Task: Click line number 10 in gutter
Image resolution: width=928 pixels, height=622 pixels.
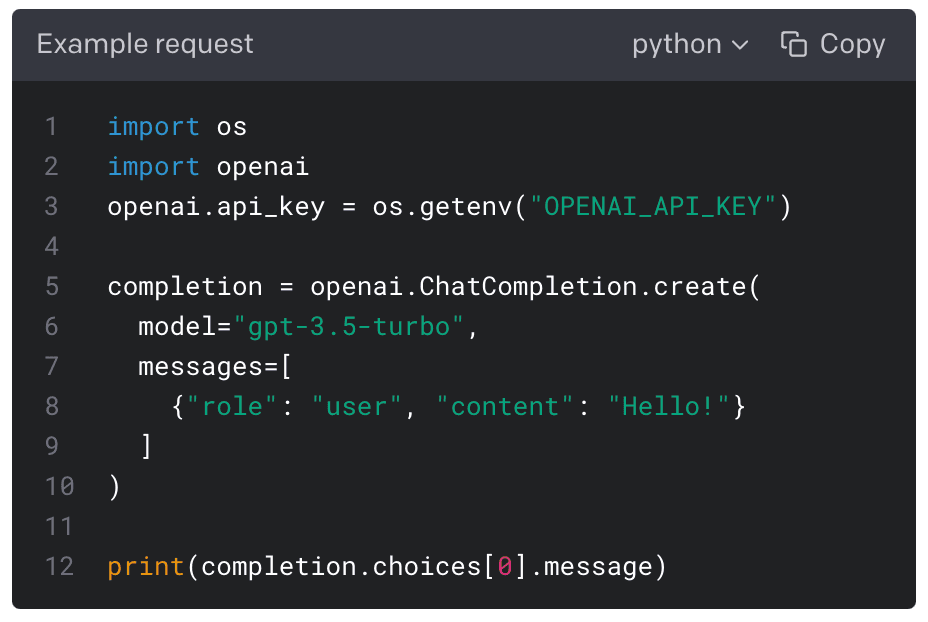Action: tap(59, 487)
